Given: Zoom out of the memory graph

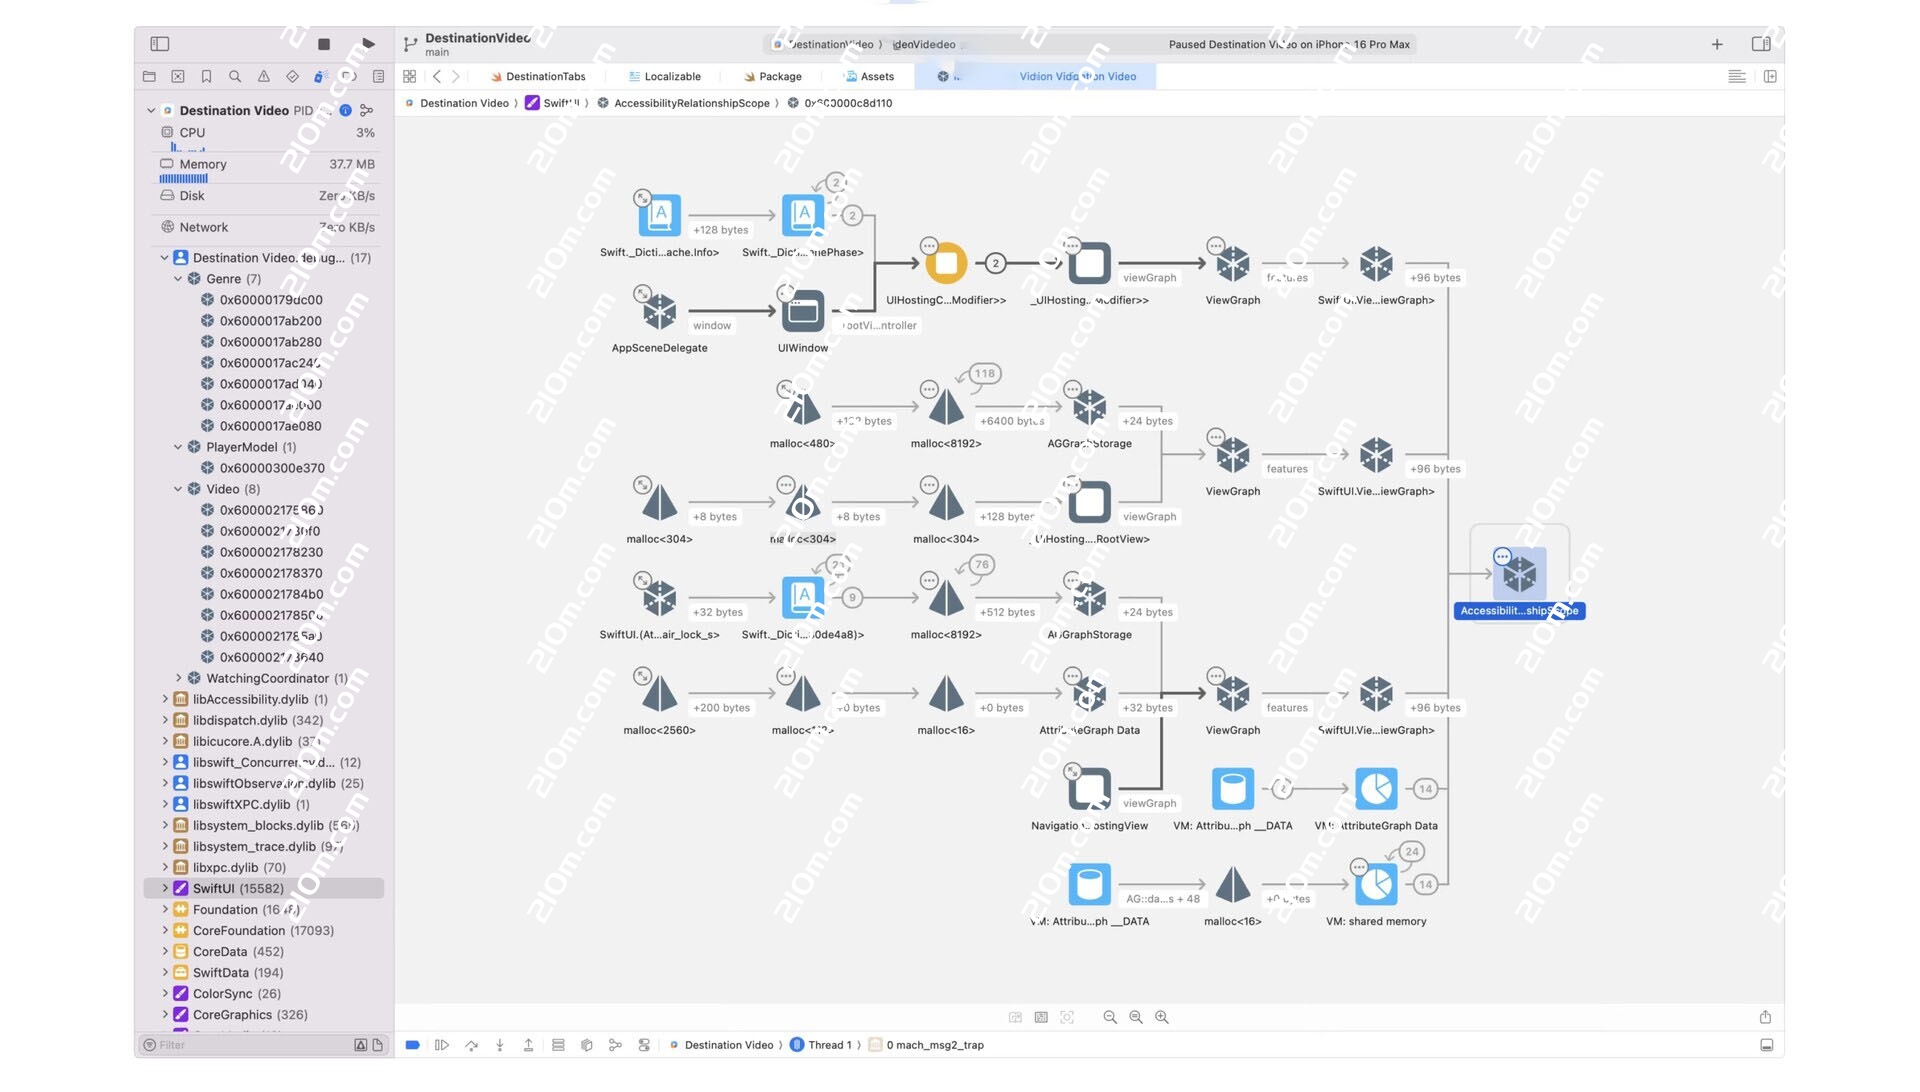Looking at the screenshot, I should point(1110,1017).
